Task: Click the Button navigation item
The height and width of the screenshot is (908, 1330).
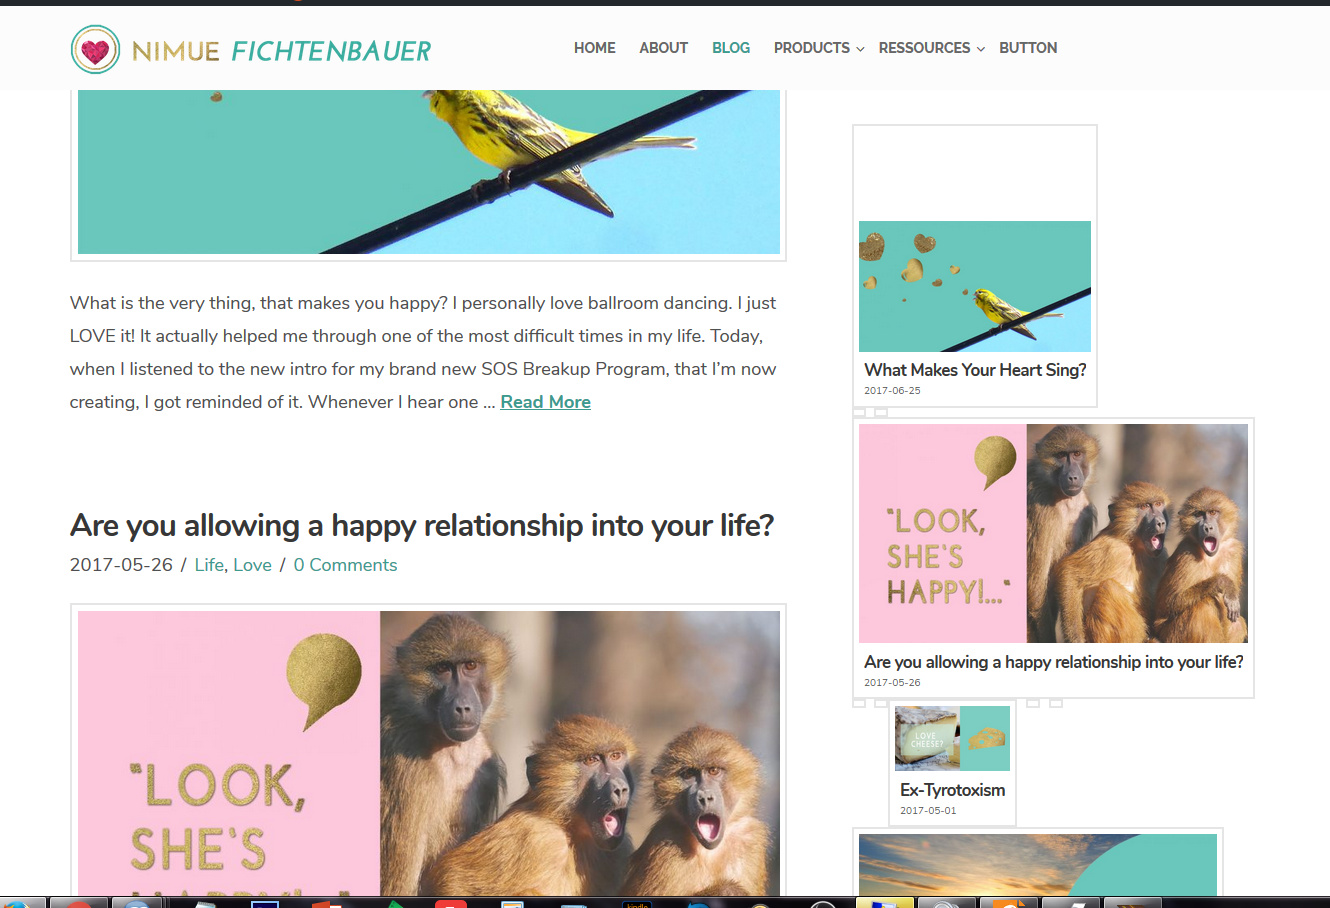Action: click(x=1028, y=48)
